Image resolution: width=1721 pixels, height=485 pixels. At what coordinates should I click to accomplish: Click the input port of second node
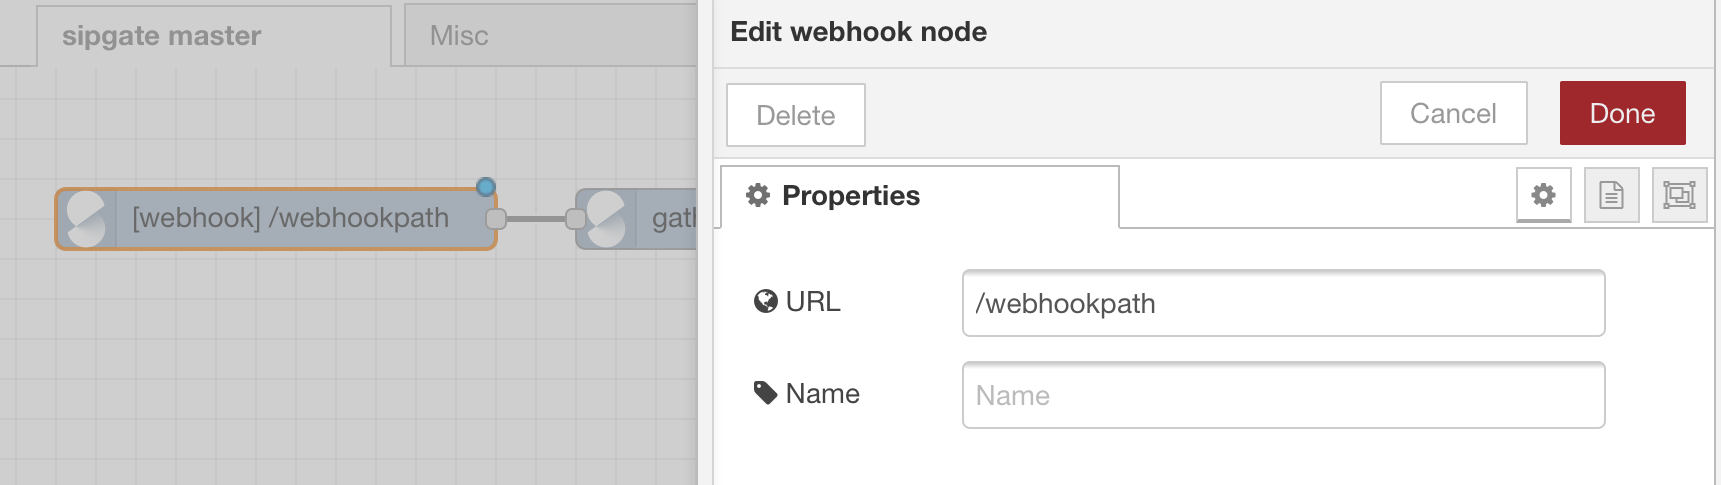575,218
